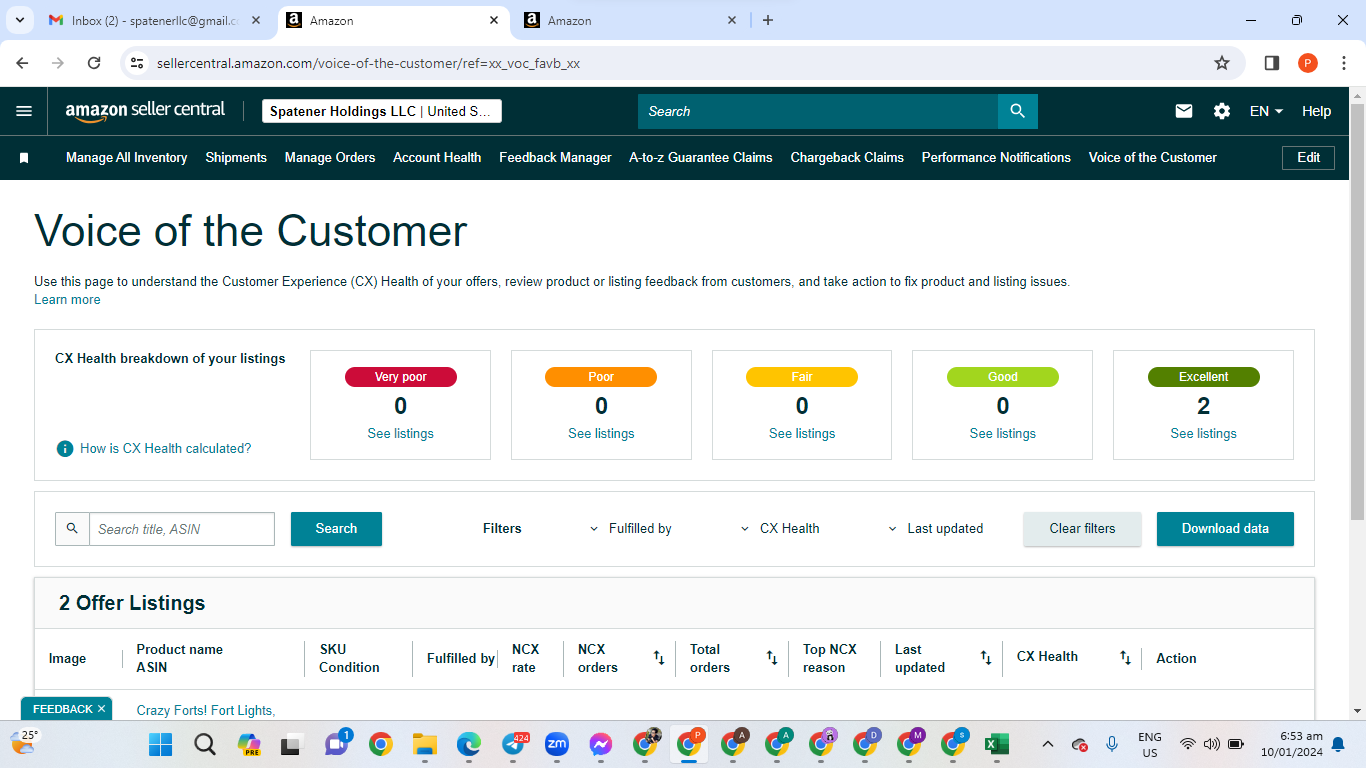Show hidden system tray icons
Viewport: 1366px width, 768px height.
(x=1047, y=744)
